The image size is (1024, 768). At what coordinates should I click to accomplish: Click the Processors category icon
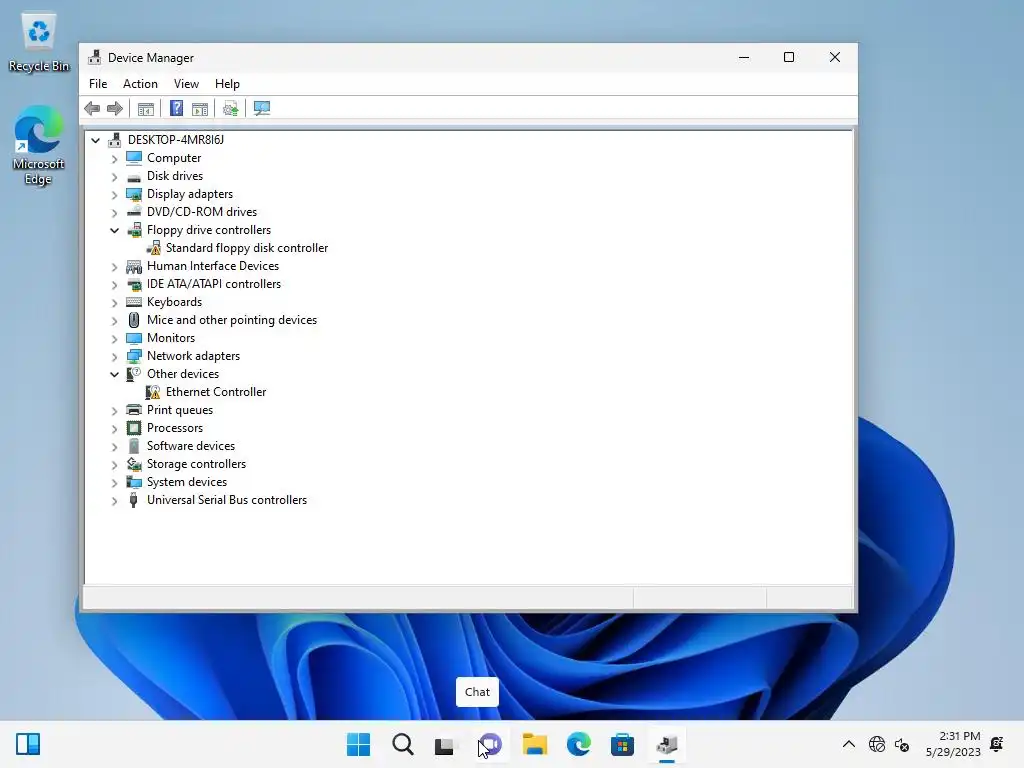pos(134,428)
